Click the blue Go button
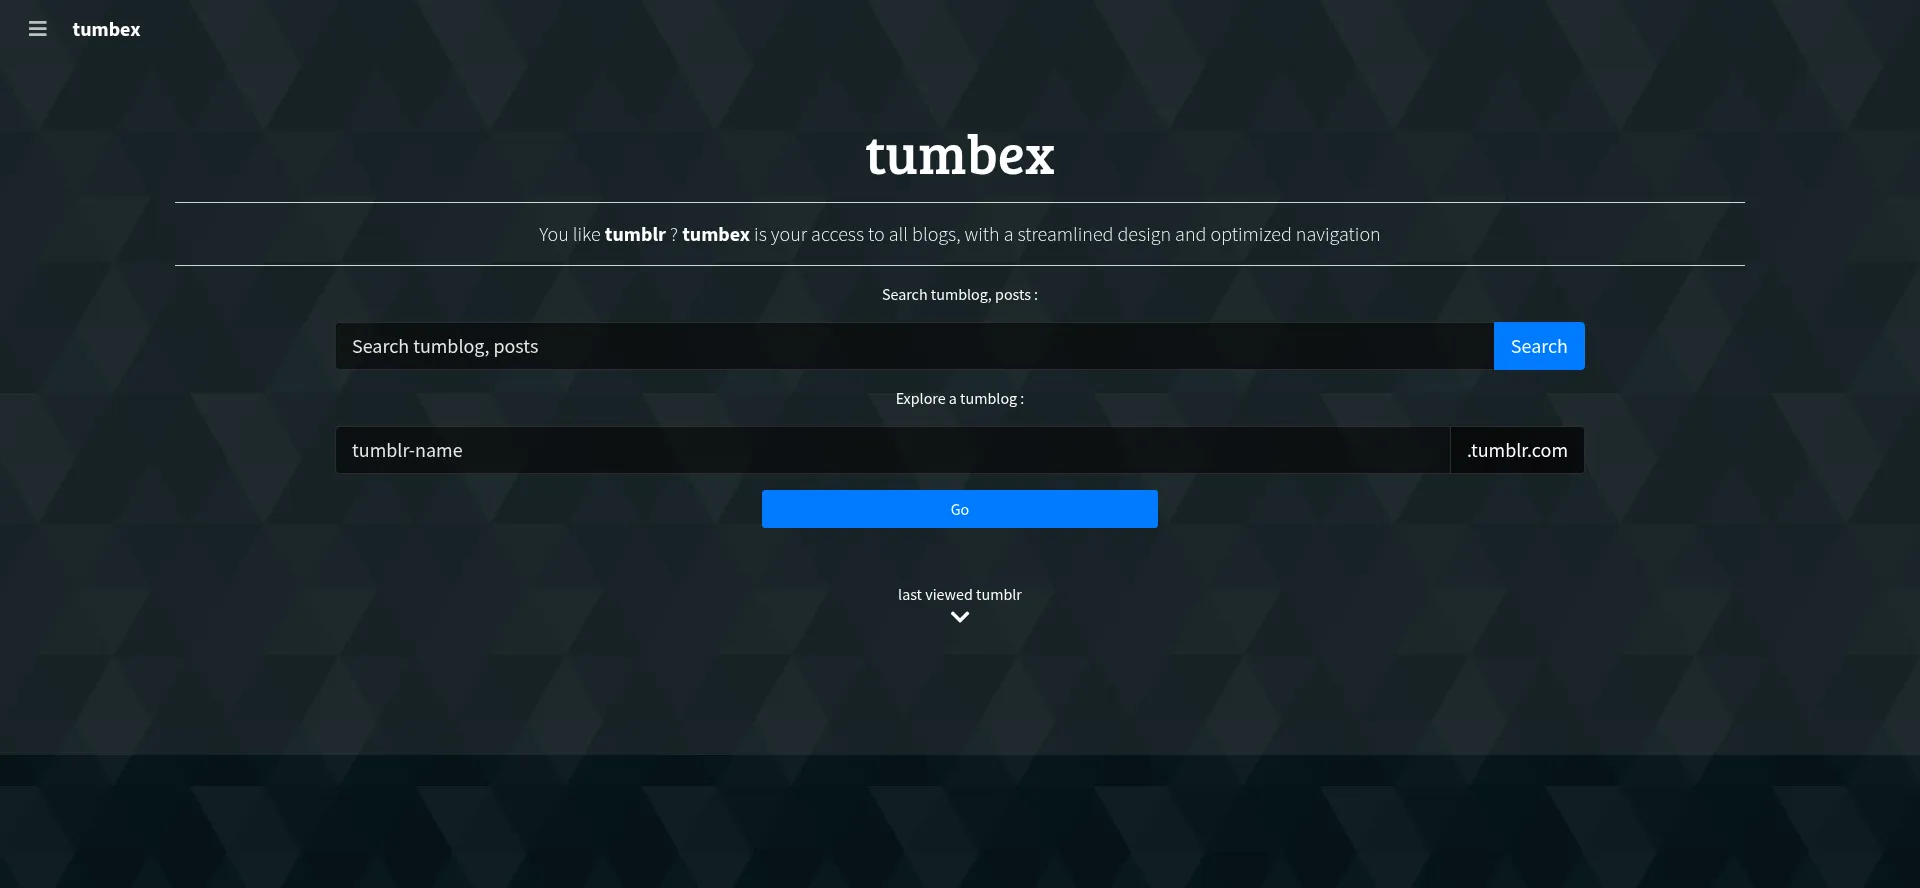This screenshot has height=888, width=1920. coord(960,509)
